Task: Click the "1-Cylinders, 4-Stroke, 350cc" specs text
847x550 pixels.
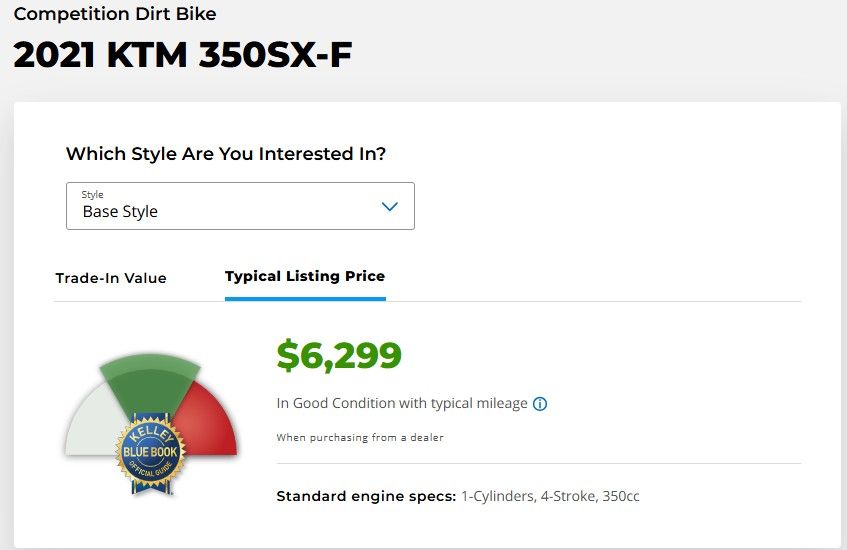Action: [x=550, y=496]
